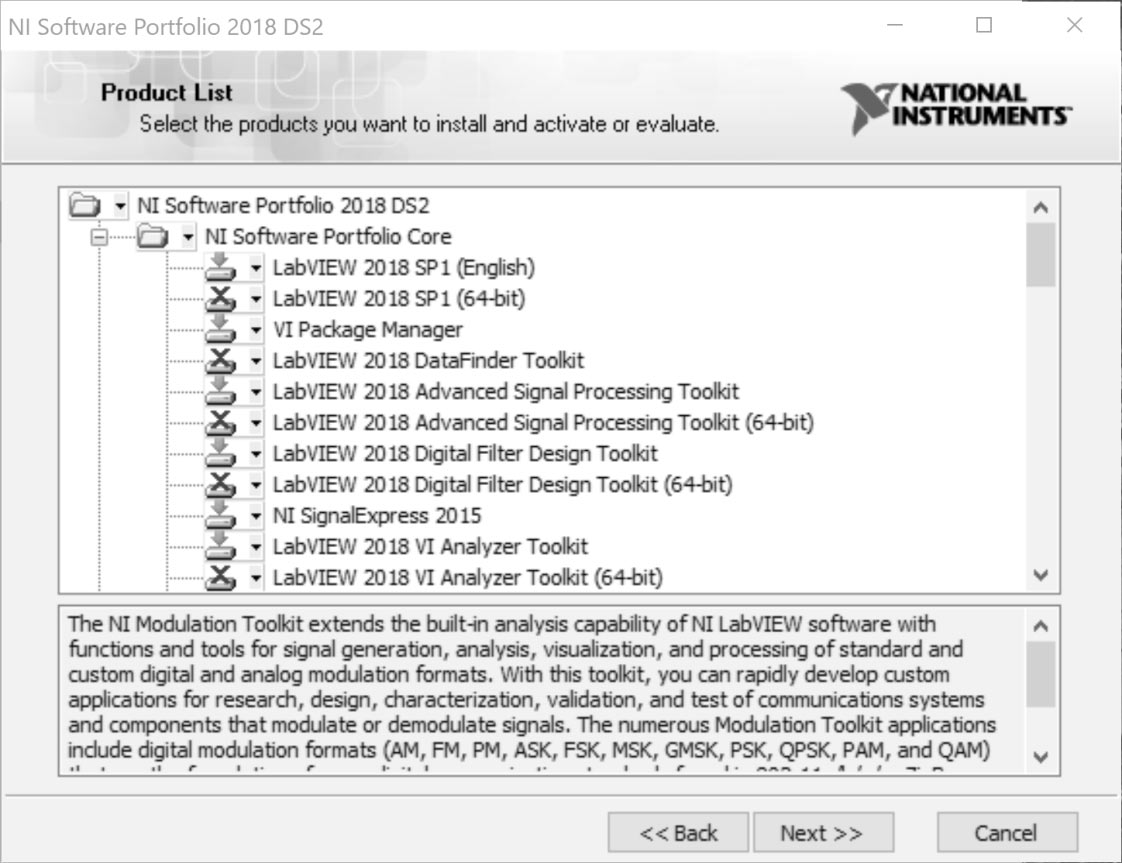Click install icon beside Digital Filter Design Toolkit (32-bit)
The height and width of the screenshot is (863, 1122).
(x=220, y=454)
